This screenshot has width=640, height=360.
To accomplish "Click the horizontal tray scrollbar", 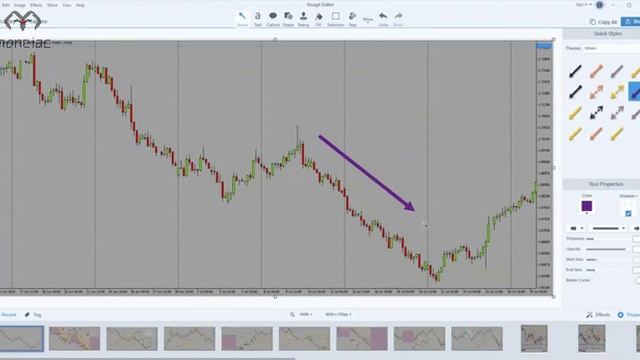I will (147, 358).
